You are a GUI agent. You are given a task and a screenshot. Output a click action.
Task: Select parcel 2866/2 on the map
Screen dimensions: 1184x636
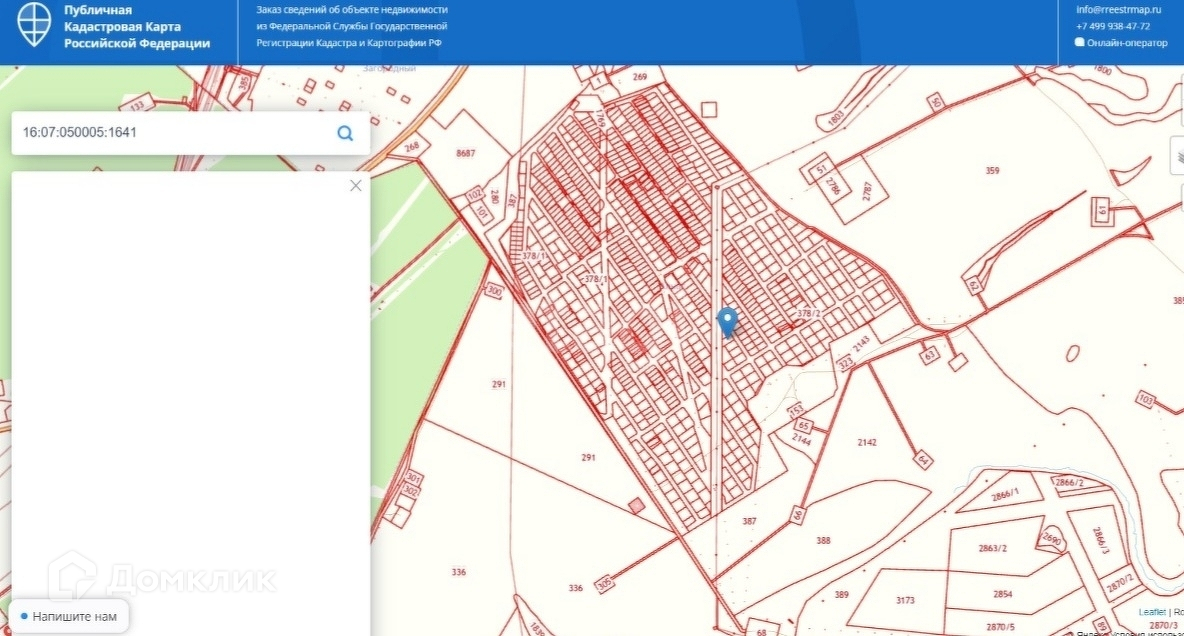pos(1069,483)
